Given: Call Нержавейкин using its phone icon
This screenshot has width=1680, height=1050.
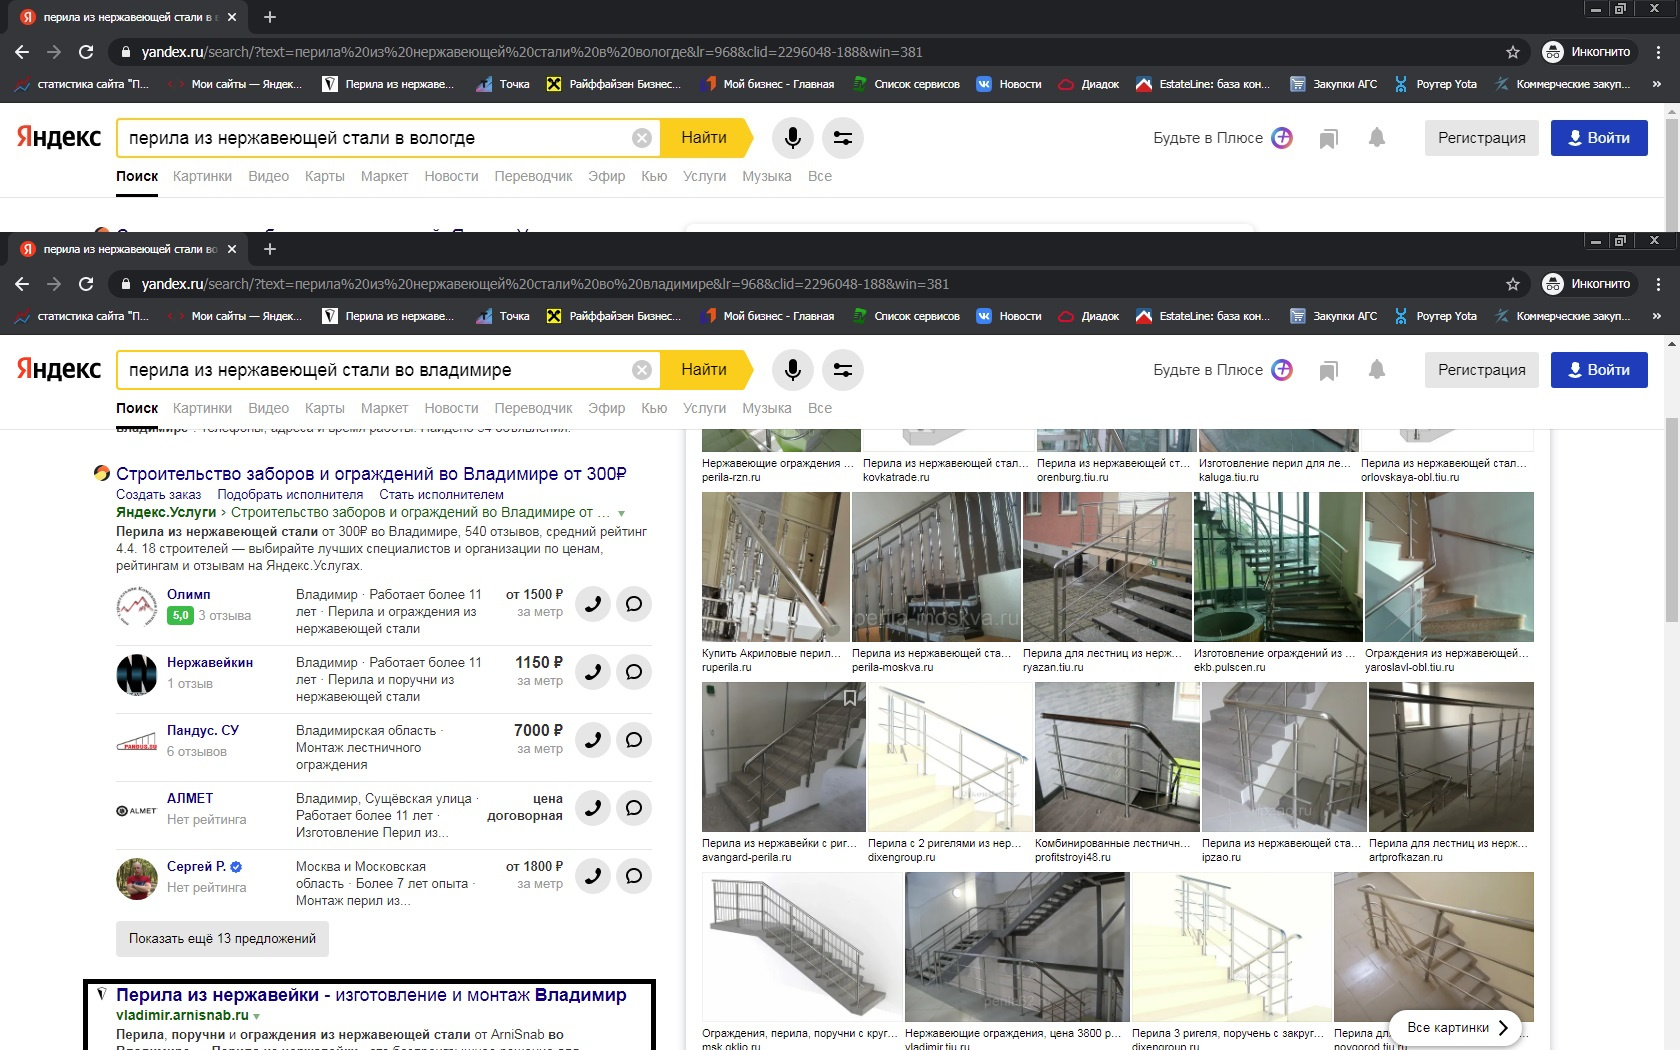Looking at the screenshot, I should tap(593, 671).
